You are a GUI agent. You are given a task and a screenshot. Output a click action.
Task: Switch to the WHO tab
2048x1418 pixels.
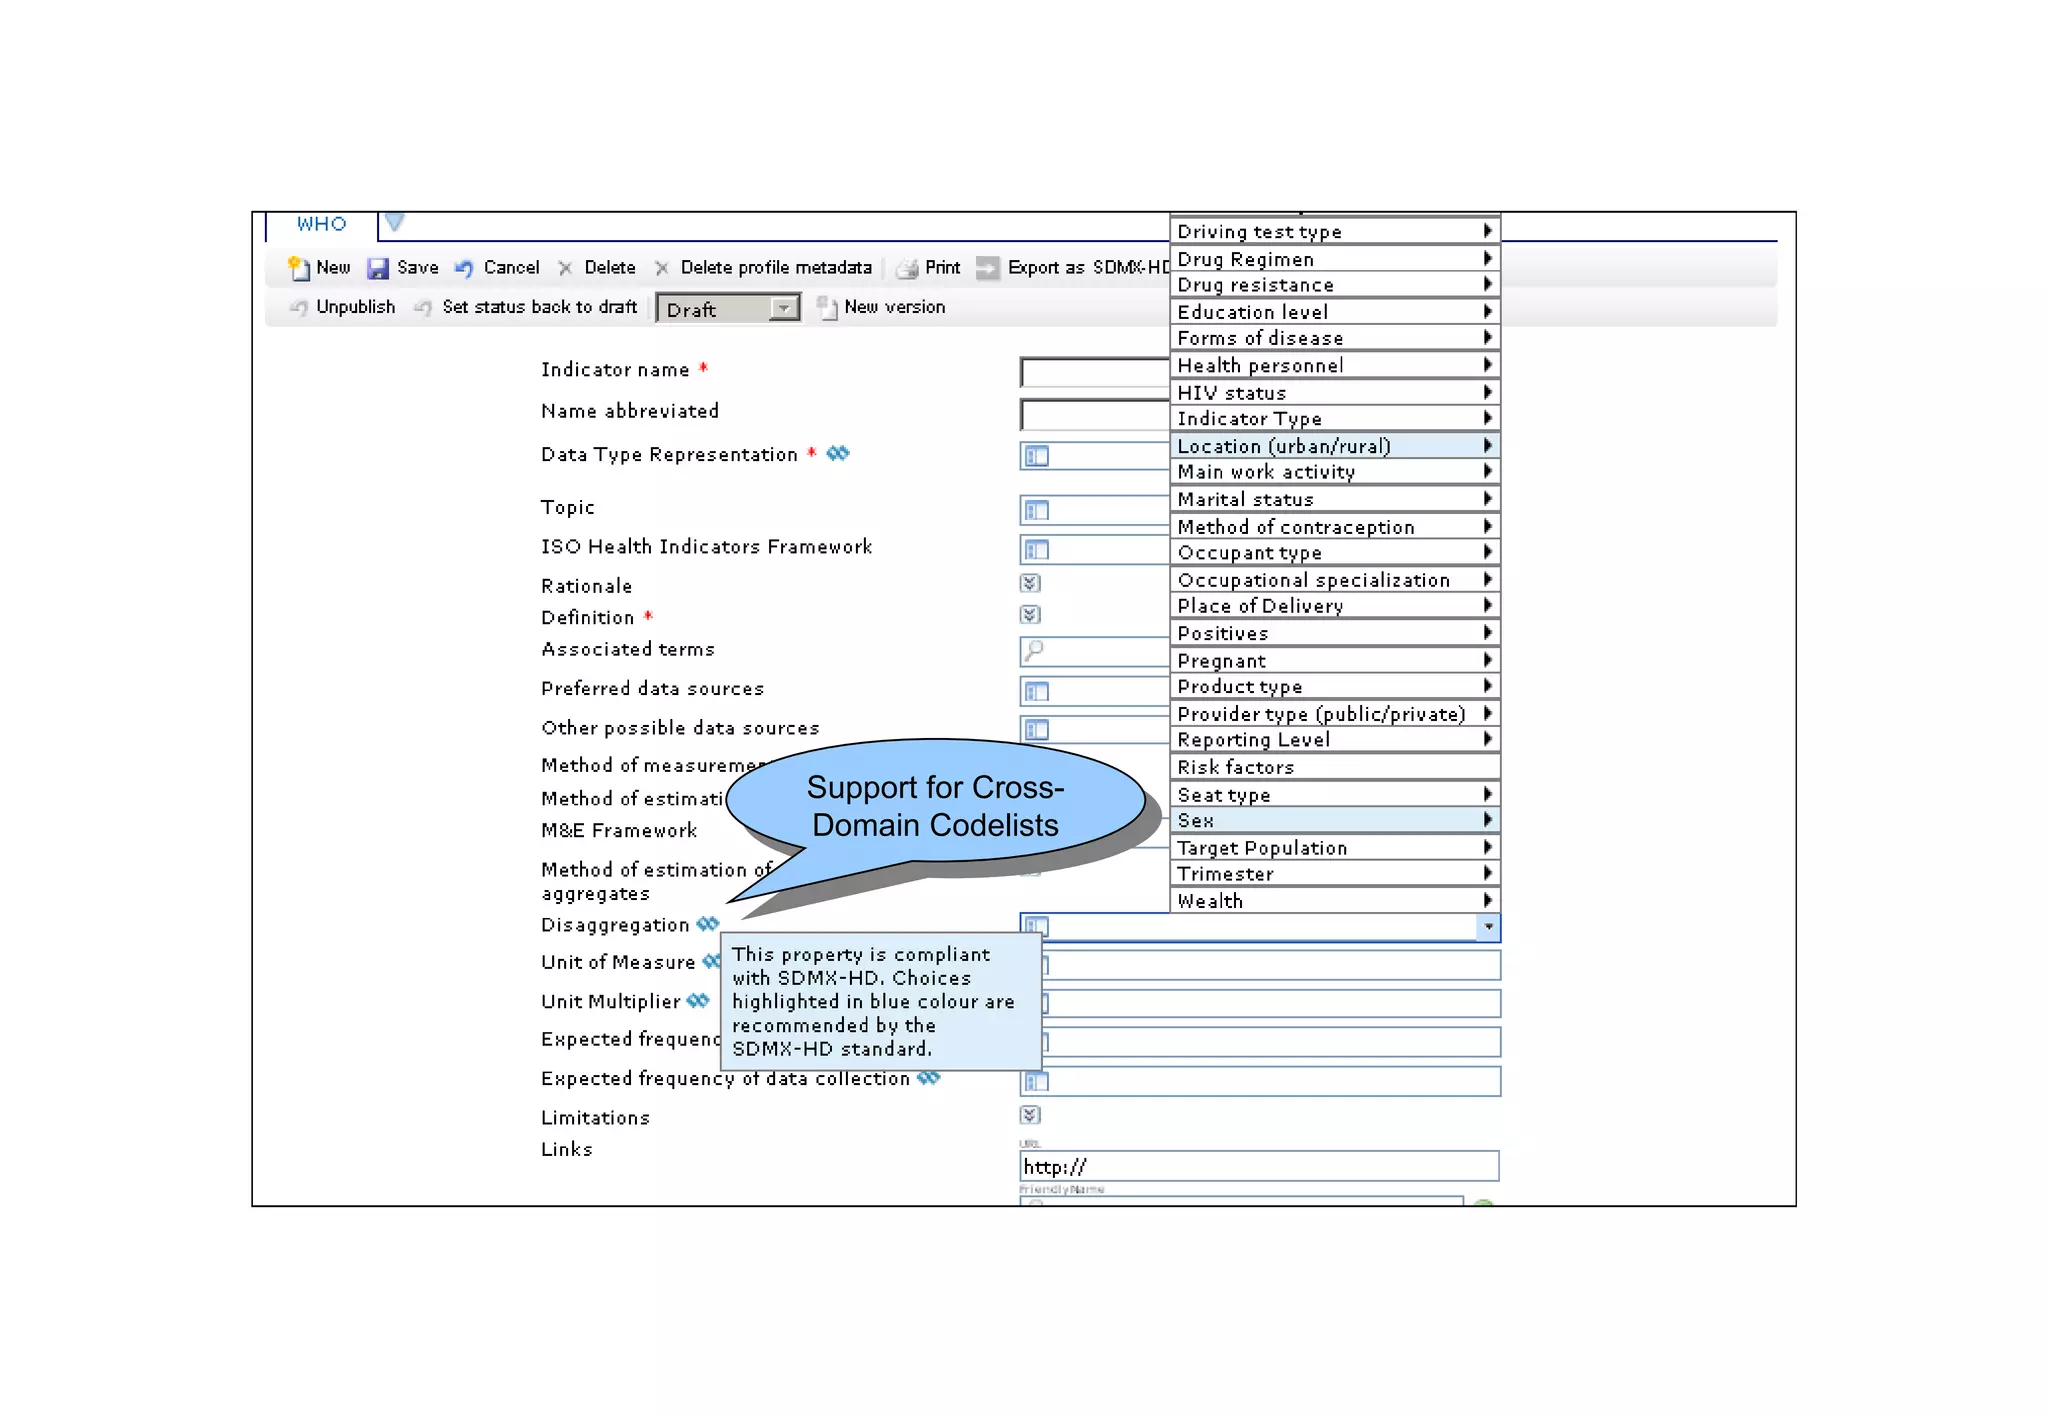coord(321,225)
